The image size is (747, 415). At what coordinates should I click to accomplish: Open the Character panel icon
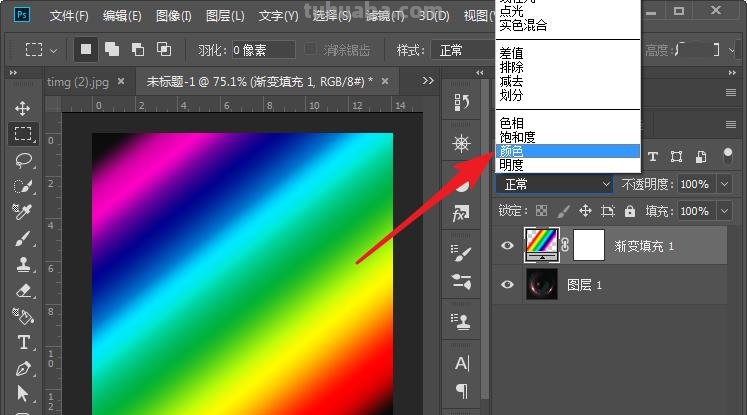tap(462, 363)
